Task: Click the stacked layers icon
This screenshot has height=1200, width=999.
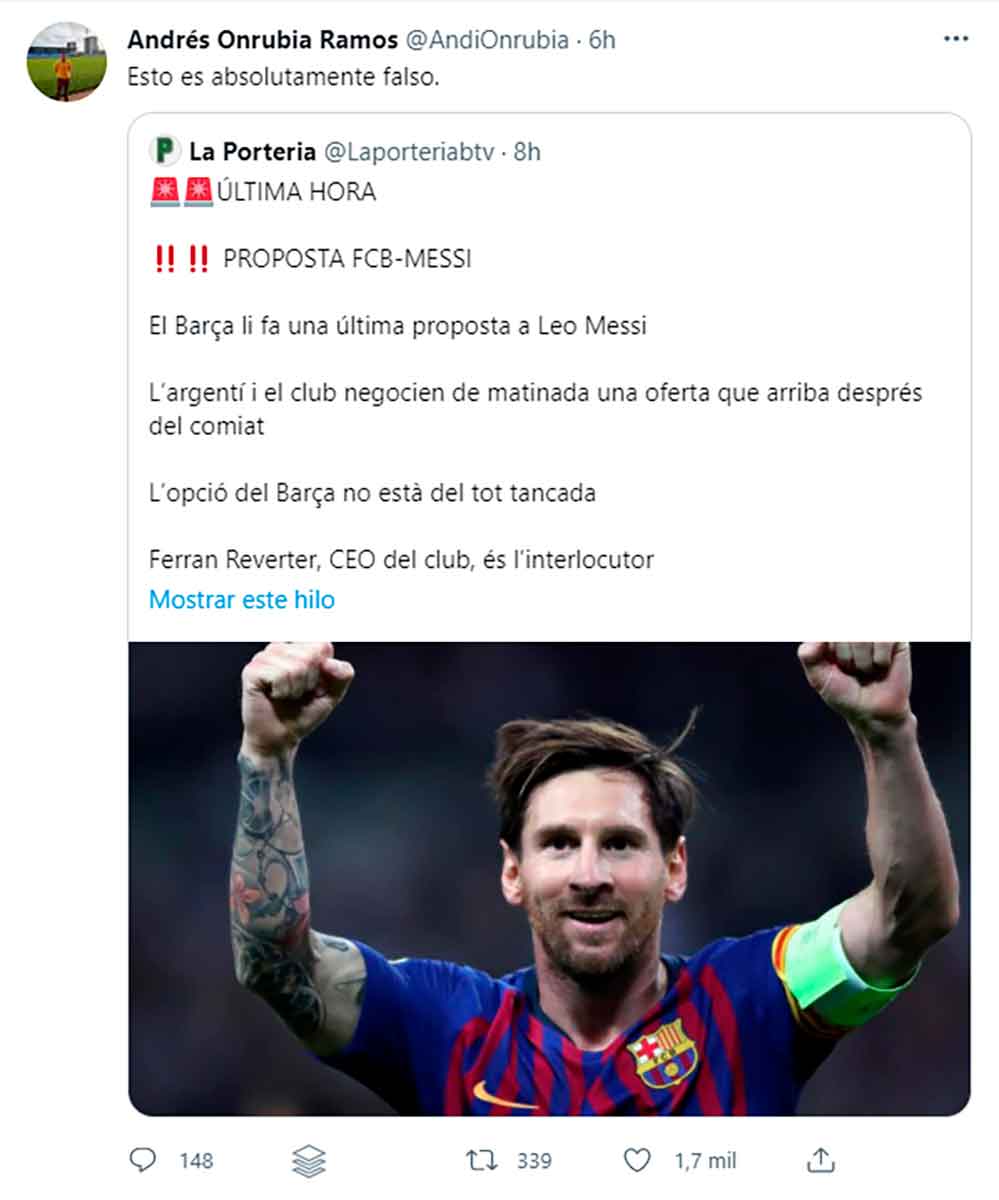Action: (308, 1160)
